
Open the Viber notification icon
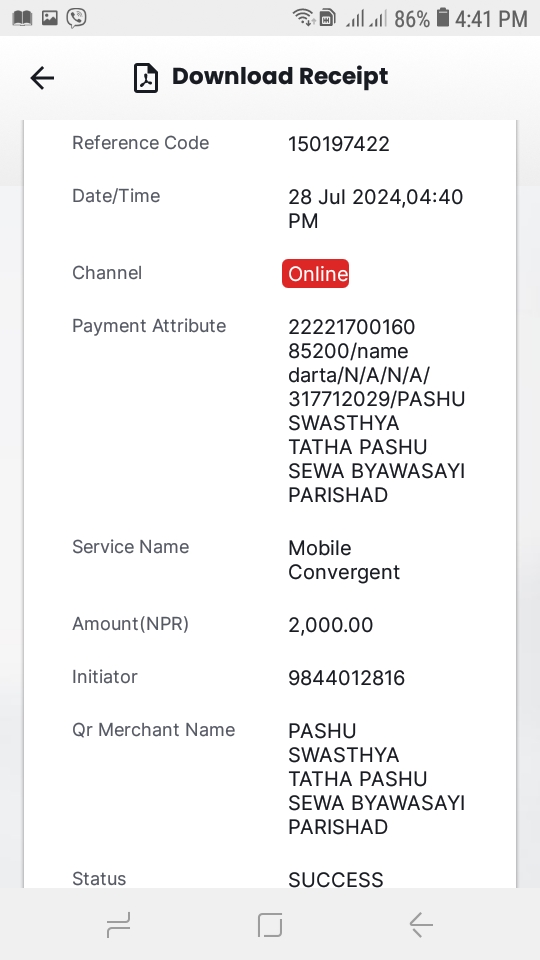[x=77, y=18]
